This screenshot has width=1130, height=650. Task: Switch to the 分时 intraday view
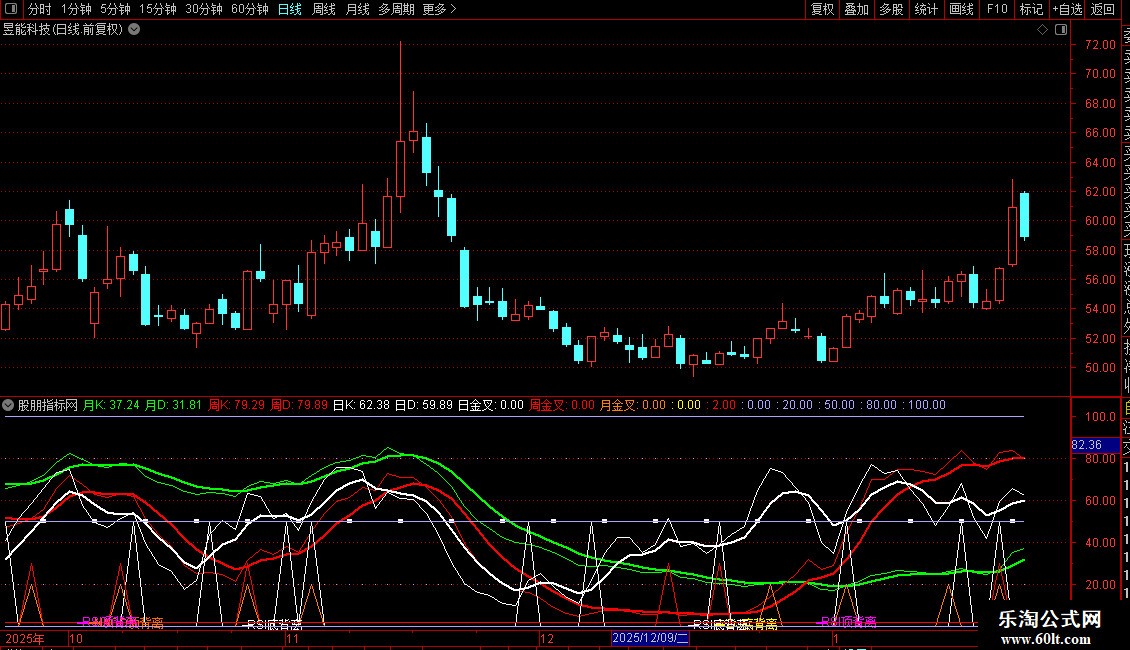pos(39,9)
